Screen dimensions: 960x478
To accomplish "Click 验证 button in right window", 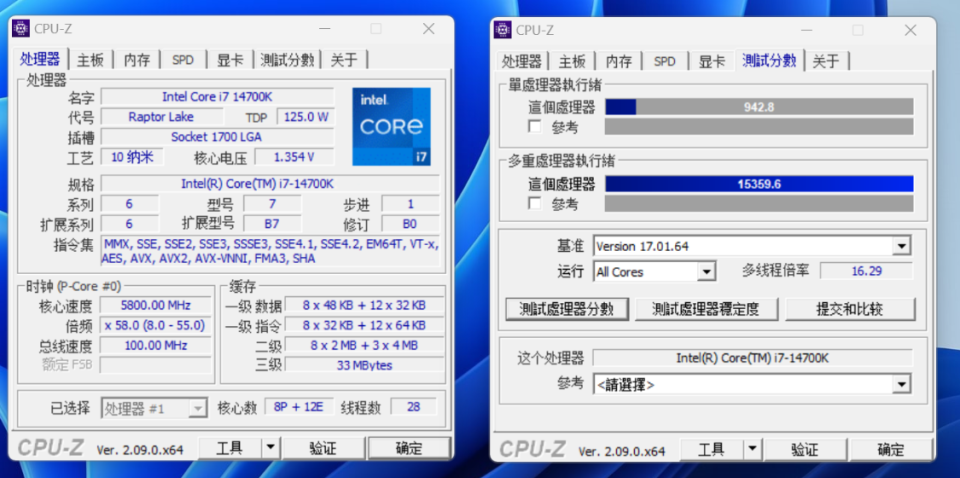I will coord(805,450).
